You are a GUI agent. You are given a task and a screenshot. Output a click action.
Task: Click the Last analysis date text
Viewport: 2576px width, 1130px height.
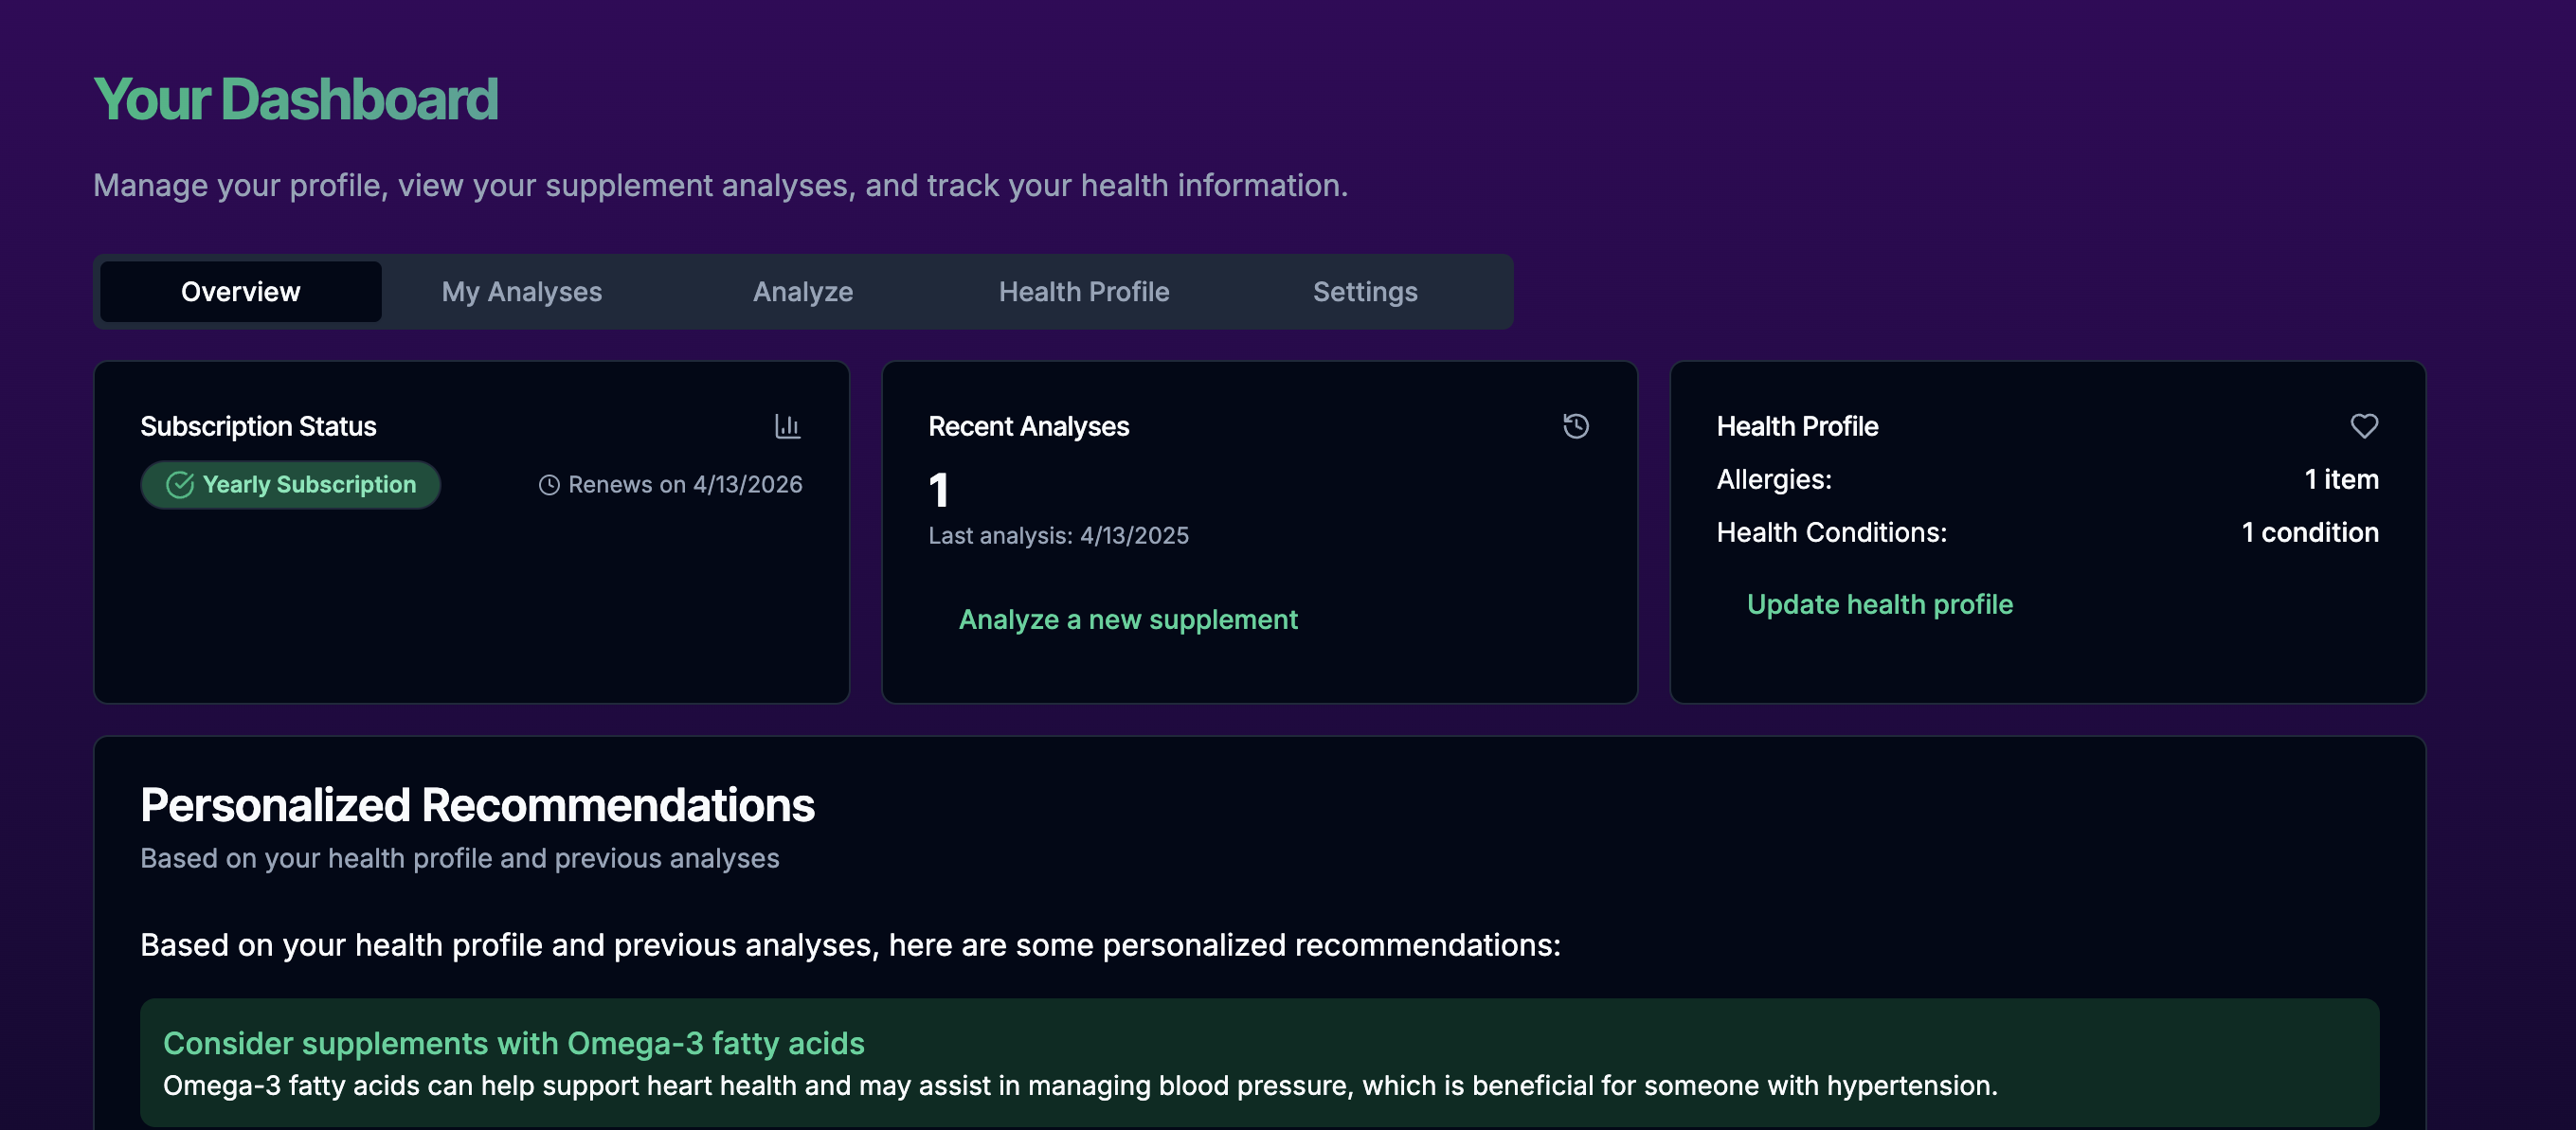pos(1058,536)
